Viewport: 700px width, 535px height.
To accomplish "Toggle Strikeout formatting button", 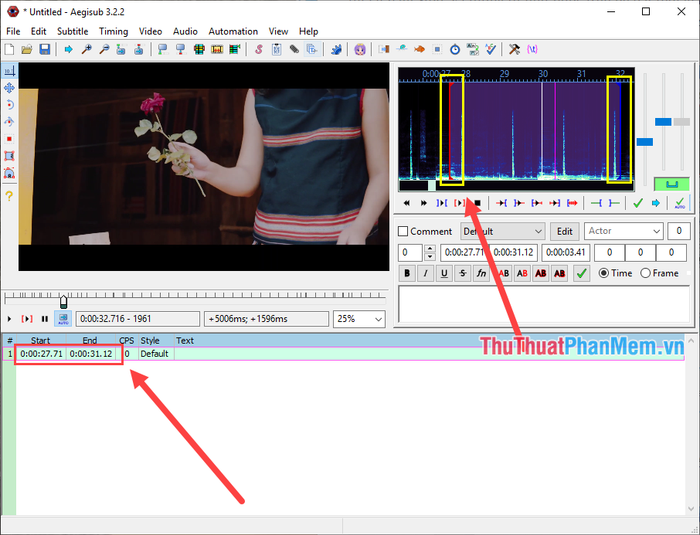I will point(463,273).
